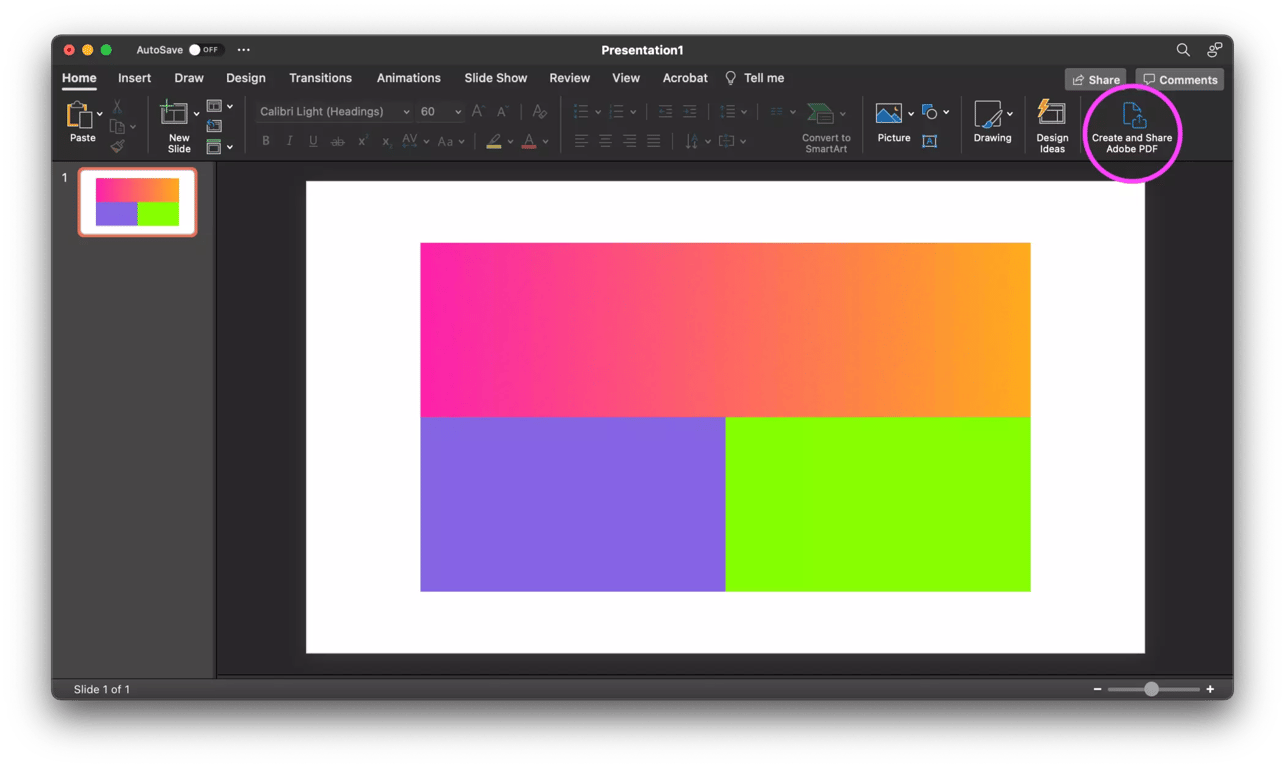Click the Paste clipboard icon
The height and width of the screenshot is (768, 1285).
click(78, 115)
